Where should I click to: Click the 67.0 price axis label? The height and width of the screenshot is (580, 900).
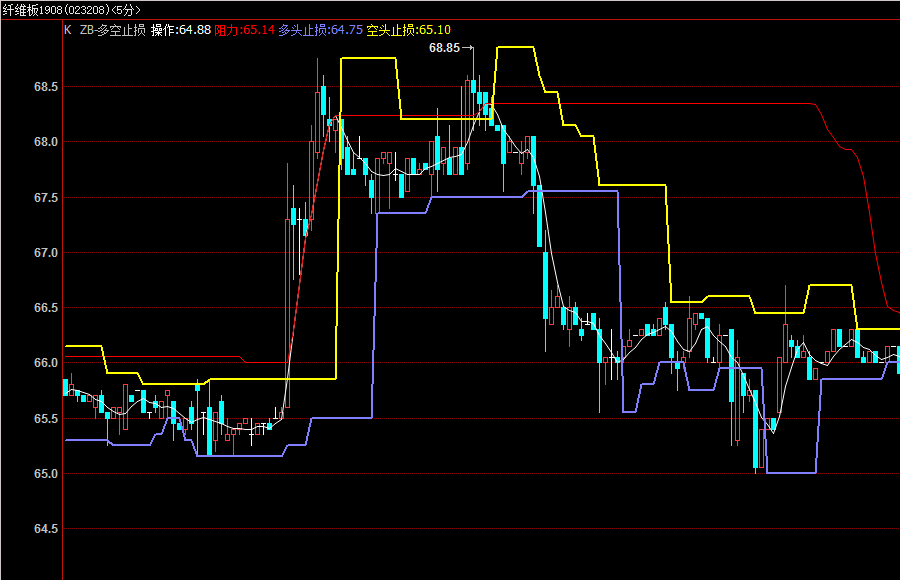coord(46,253)
